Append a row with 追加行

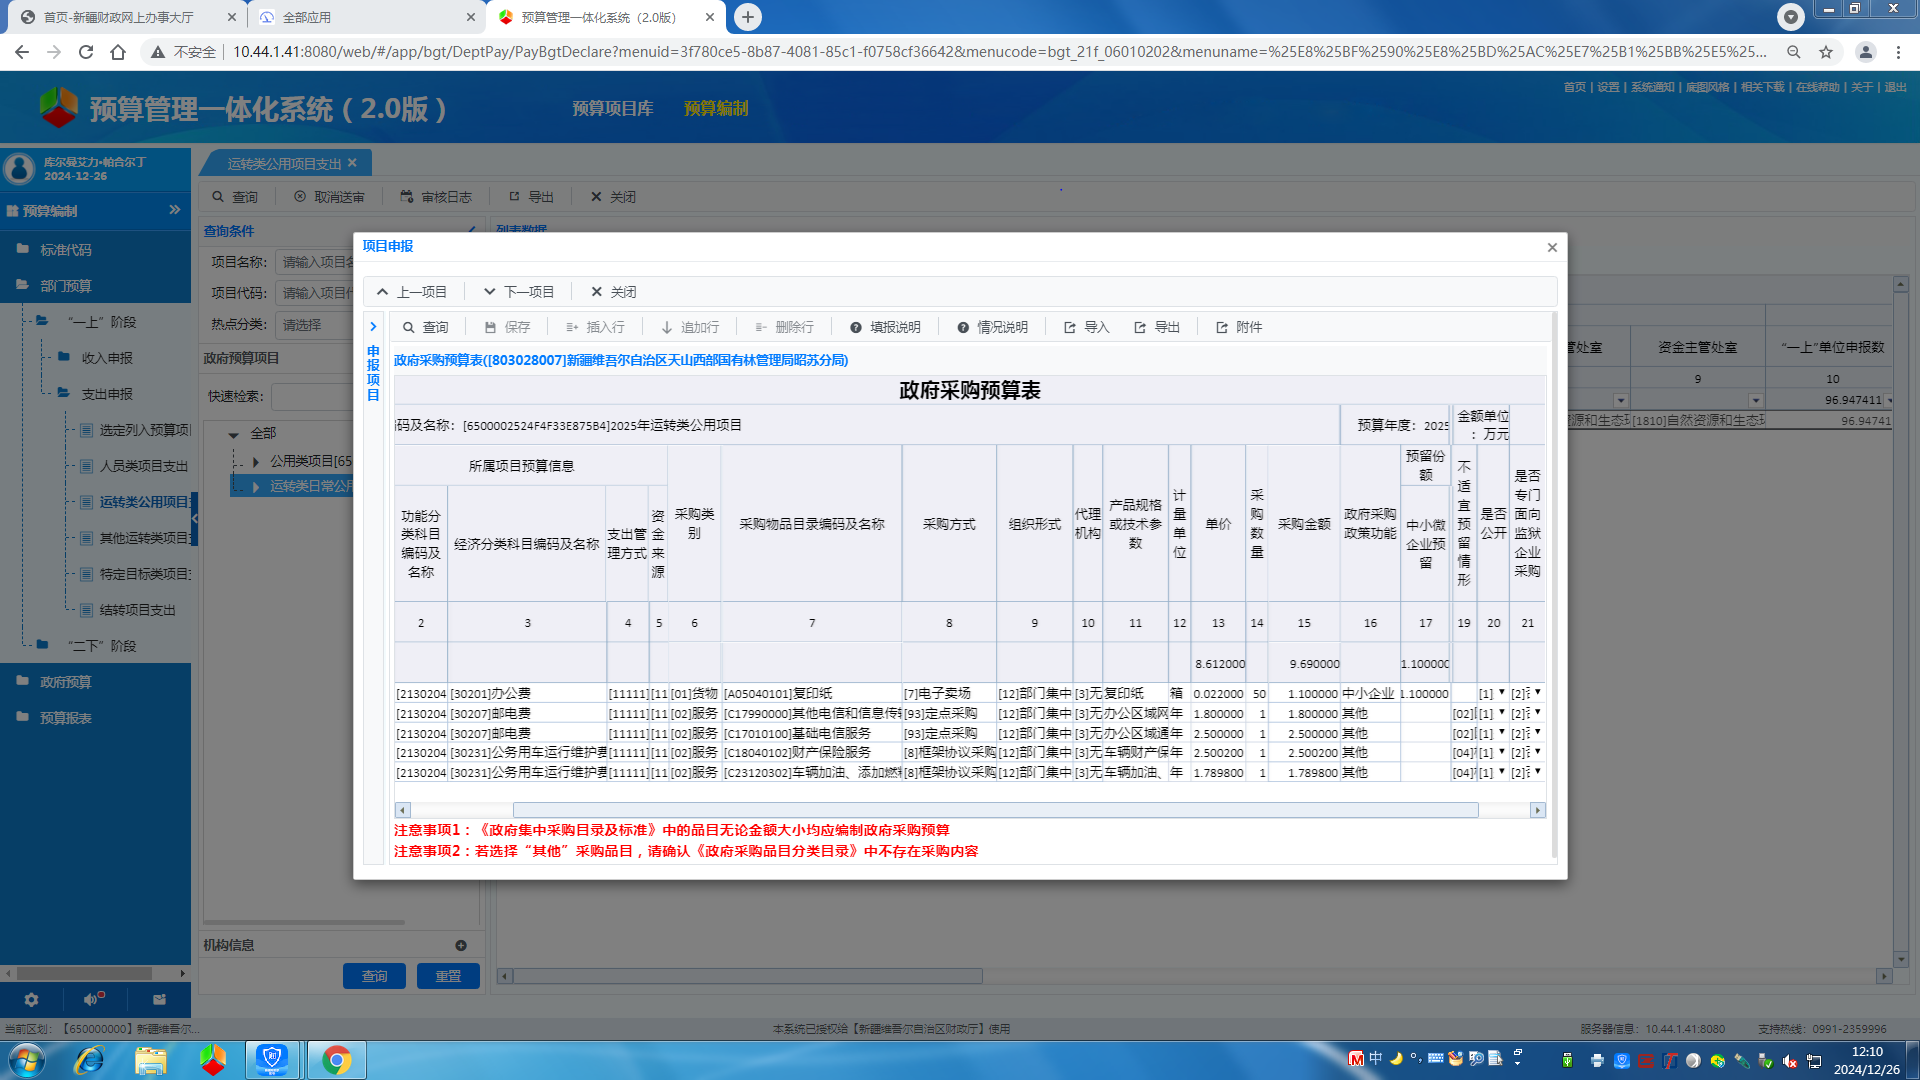point(690,327)
